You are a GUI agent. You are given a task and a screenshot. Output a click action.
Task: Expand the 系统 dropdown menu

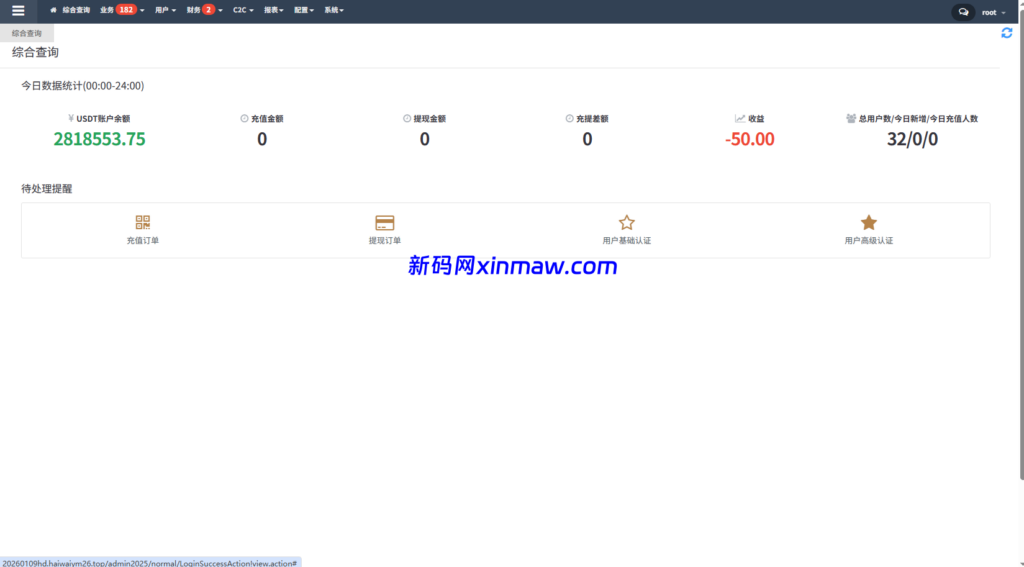(x=334, y=10)
